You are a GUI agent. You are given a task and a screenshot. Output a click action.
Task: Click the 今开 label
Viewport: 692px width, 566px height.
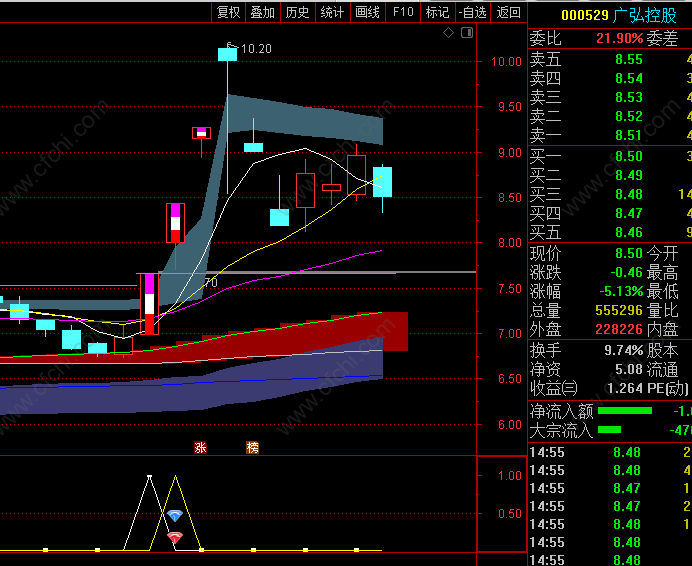(x=662, y=253)
